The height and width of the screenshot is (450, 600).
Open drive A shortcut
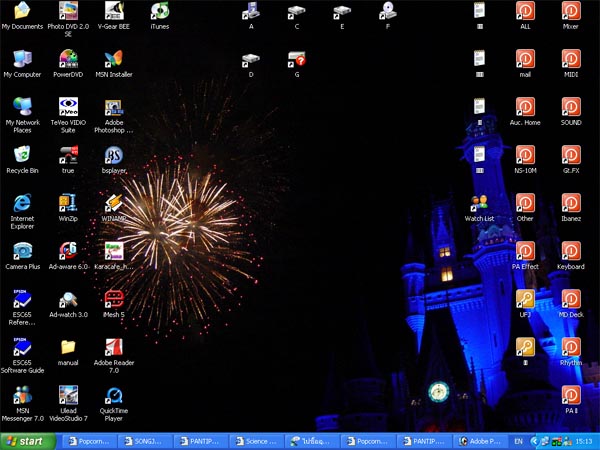pyautogui.click(x=251, y=11)
